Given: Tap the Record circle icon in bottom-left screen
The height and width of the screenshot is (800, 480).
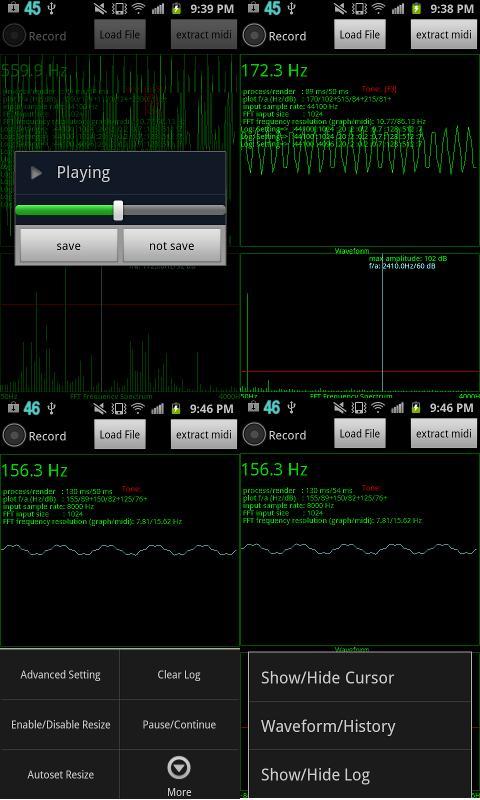Looking at the screenshot, I should 14,435.
